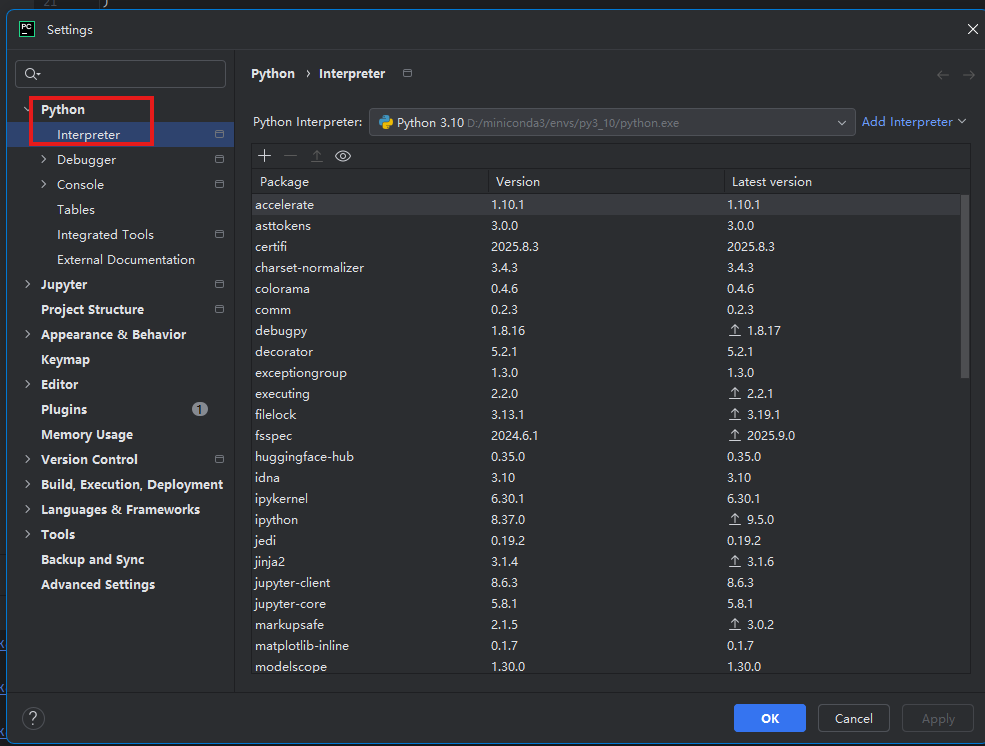Select the charset-normalizer package row
985x746 pixels.
pos(606,268)
